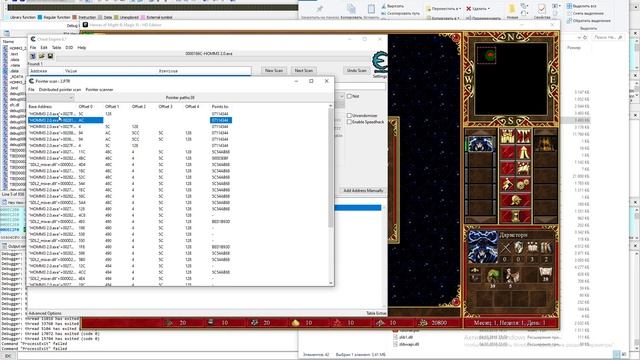Click Explorer Select all option
The width and height of the screenshot is (640, 360).
tap(581, 6)
